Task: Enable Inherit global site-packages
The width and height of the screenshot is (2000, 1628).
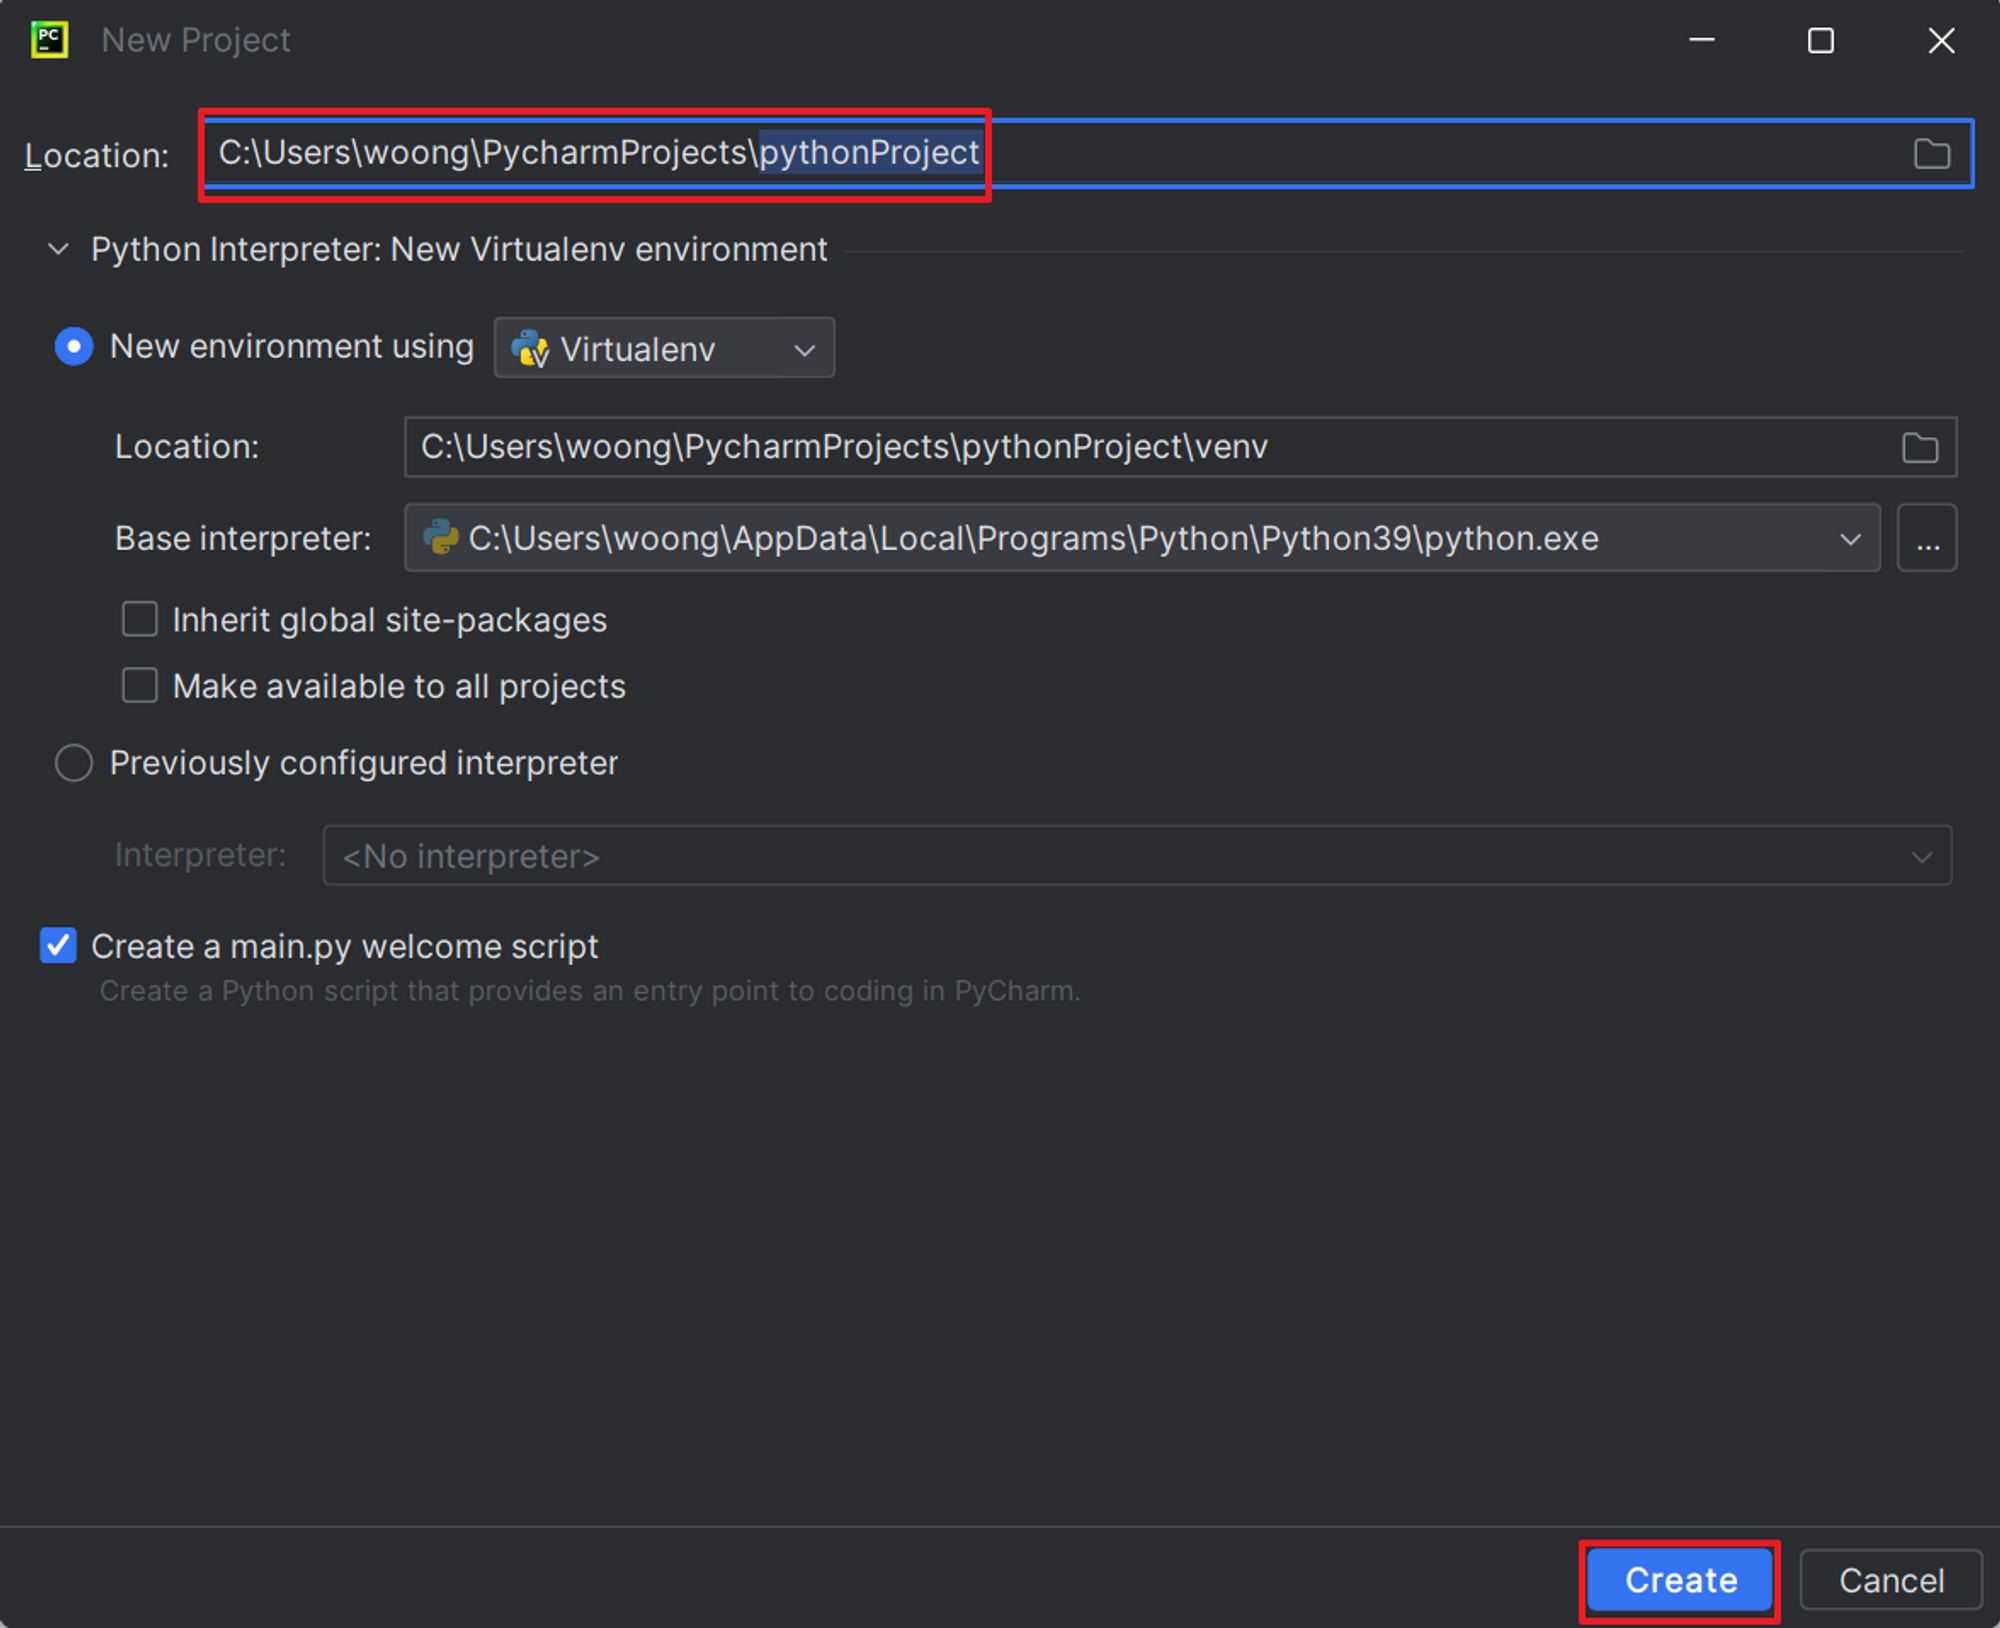Action: point(140,620)
